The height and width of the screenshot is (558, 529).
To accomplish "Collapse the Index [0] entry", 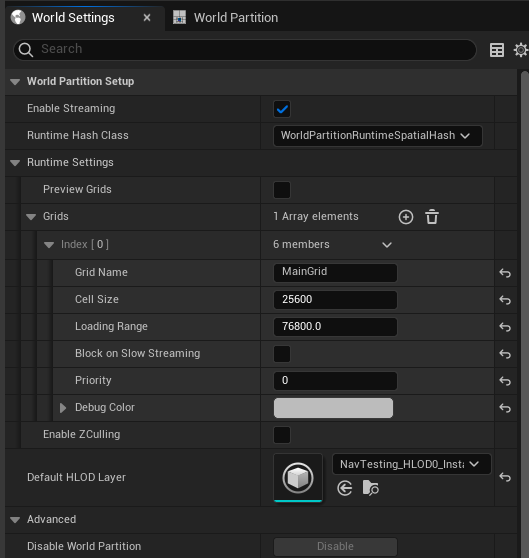I will click(x=49, y=245).
